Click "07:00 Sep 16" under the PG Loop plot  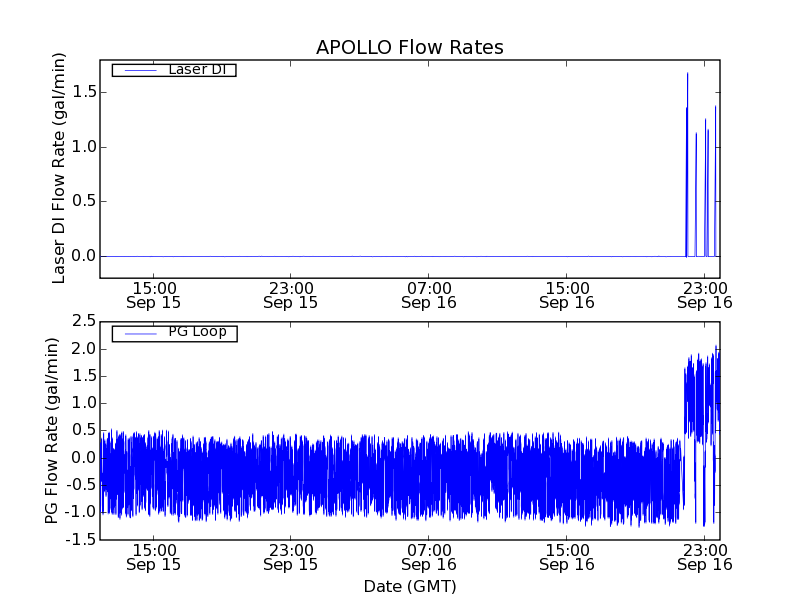429,558
